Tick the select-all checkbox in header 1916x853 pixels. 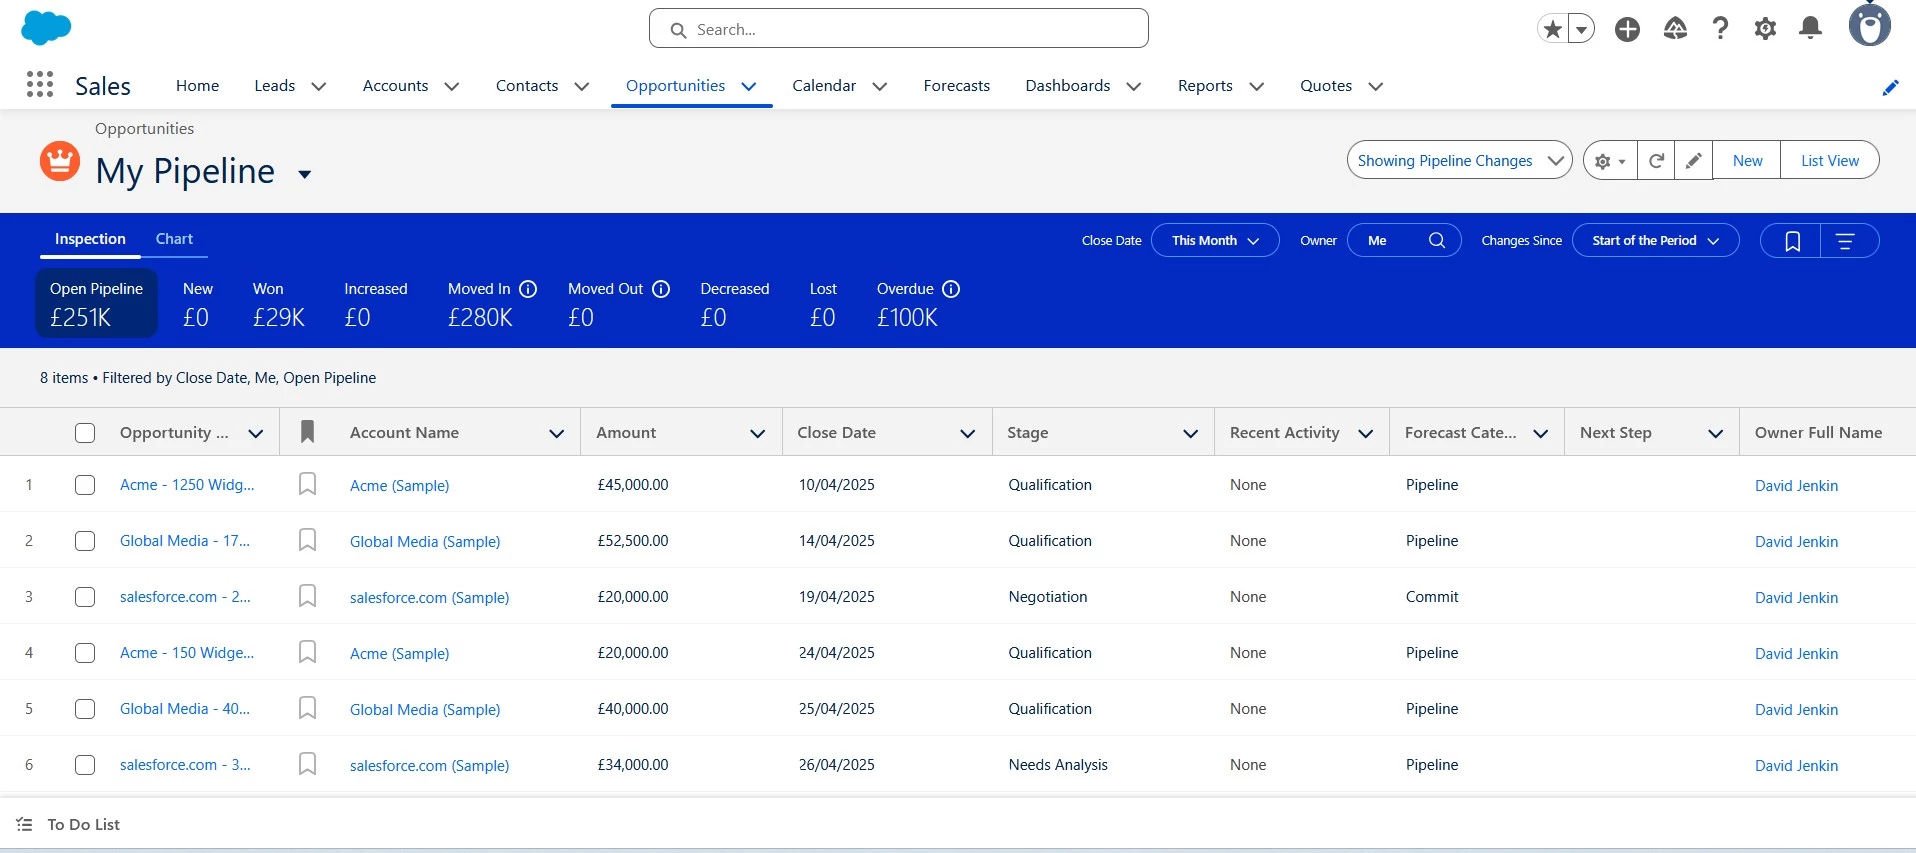(85, 433)
